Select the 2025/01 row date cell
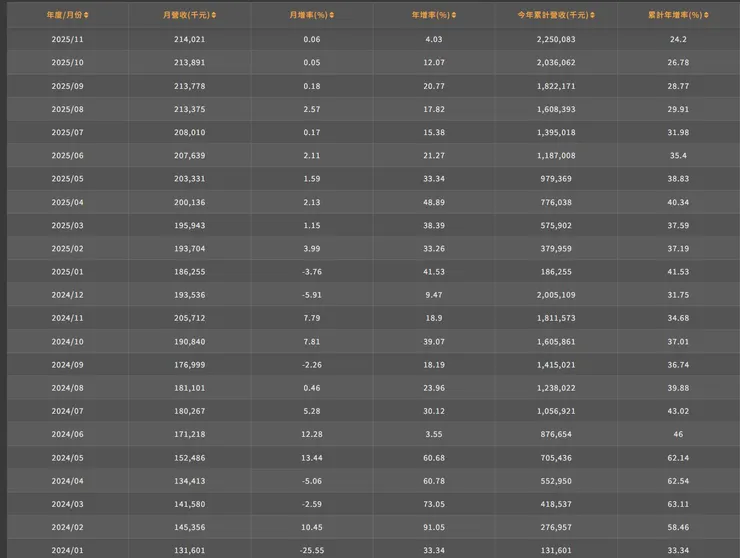 click(68, 273)
